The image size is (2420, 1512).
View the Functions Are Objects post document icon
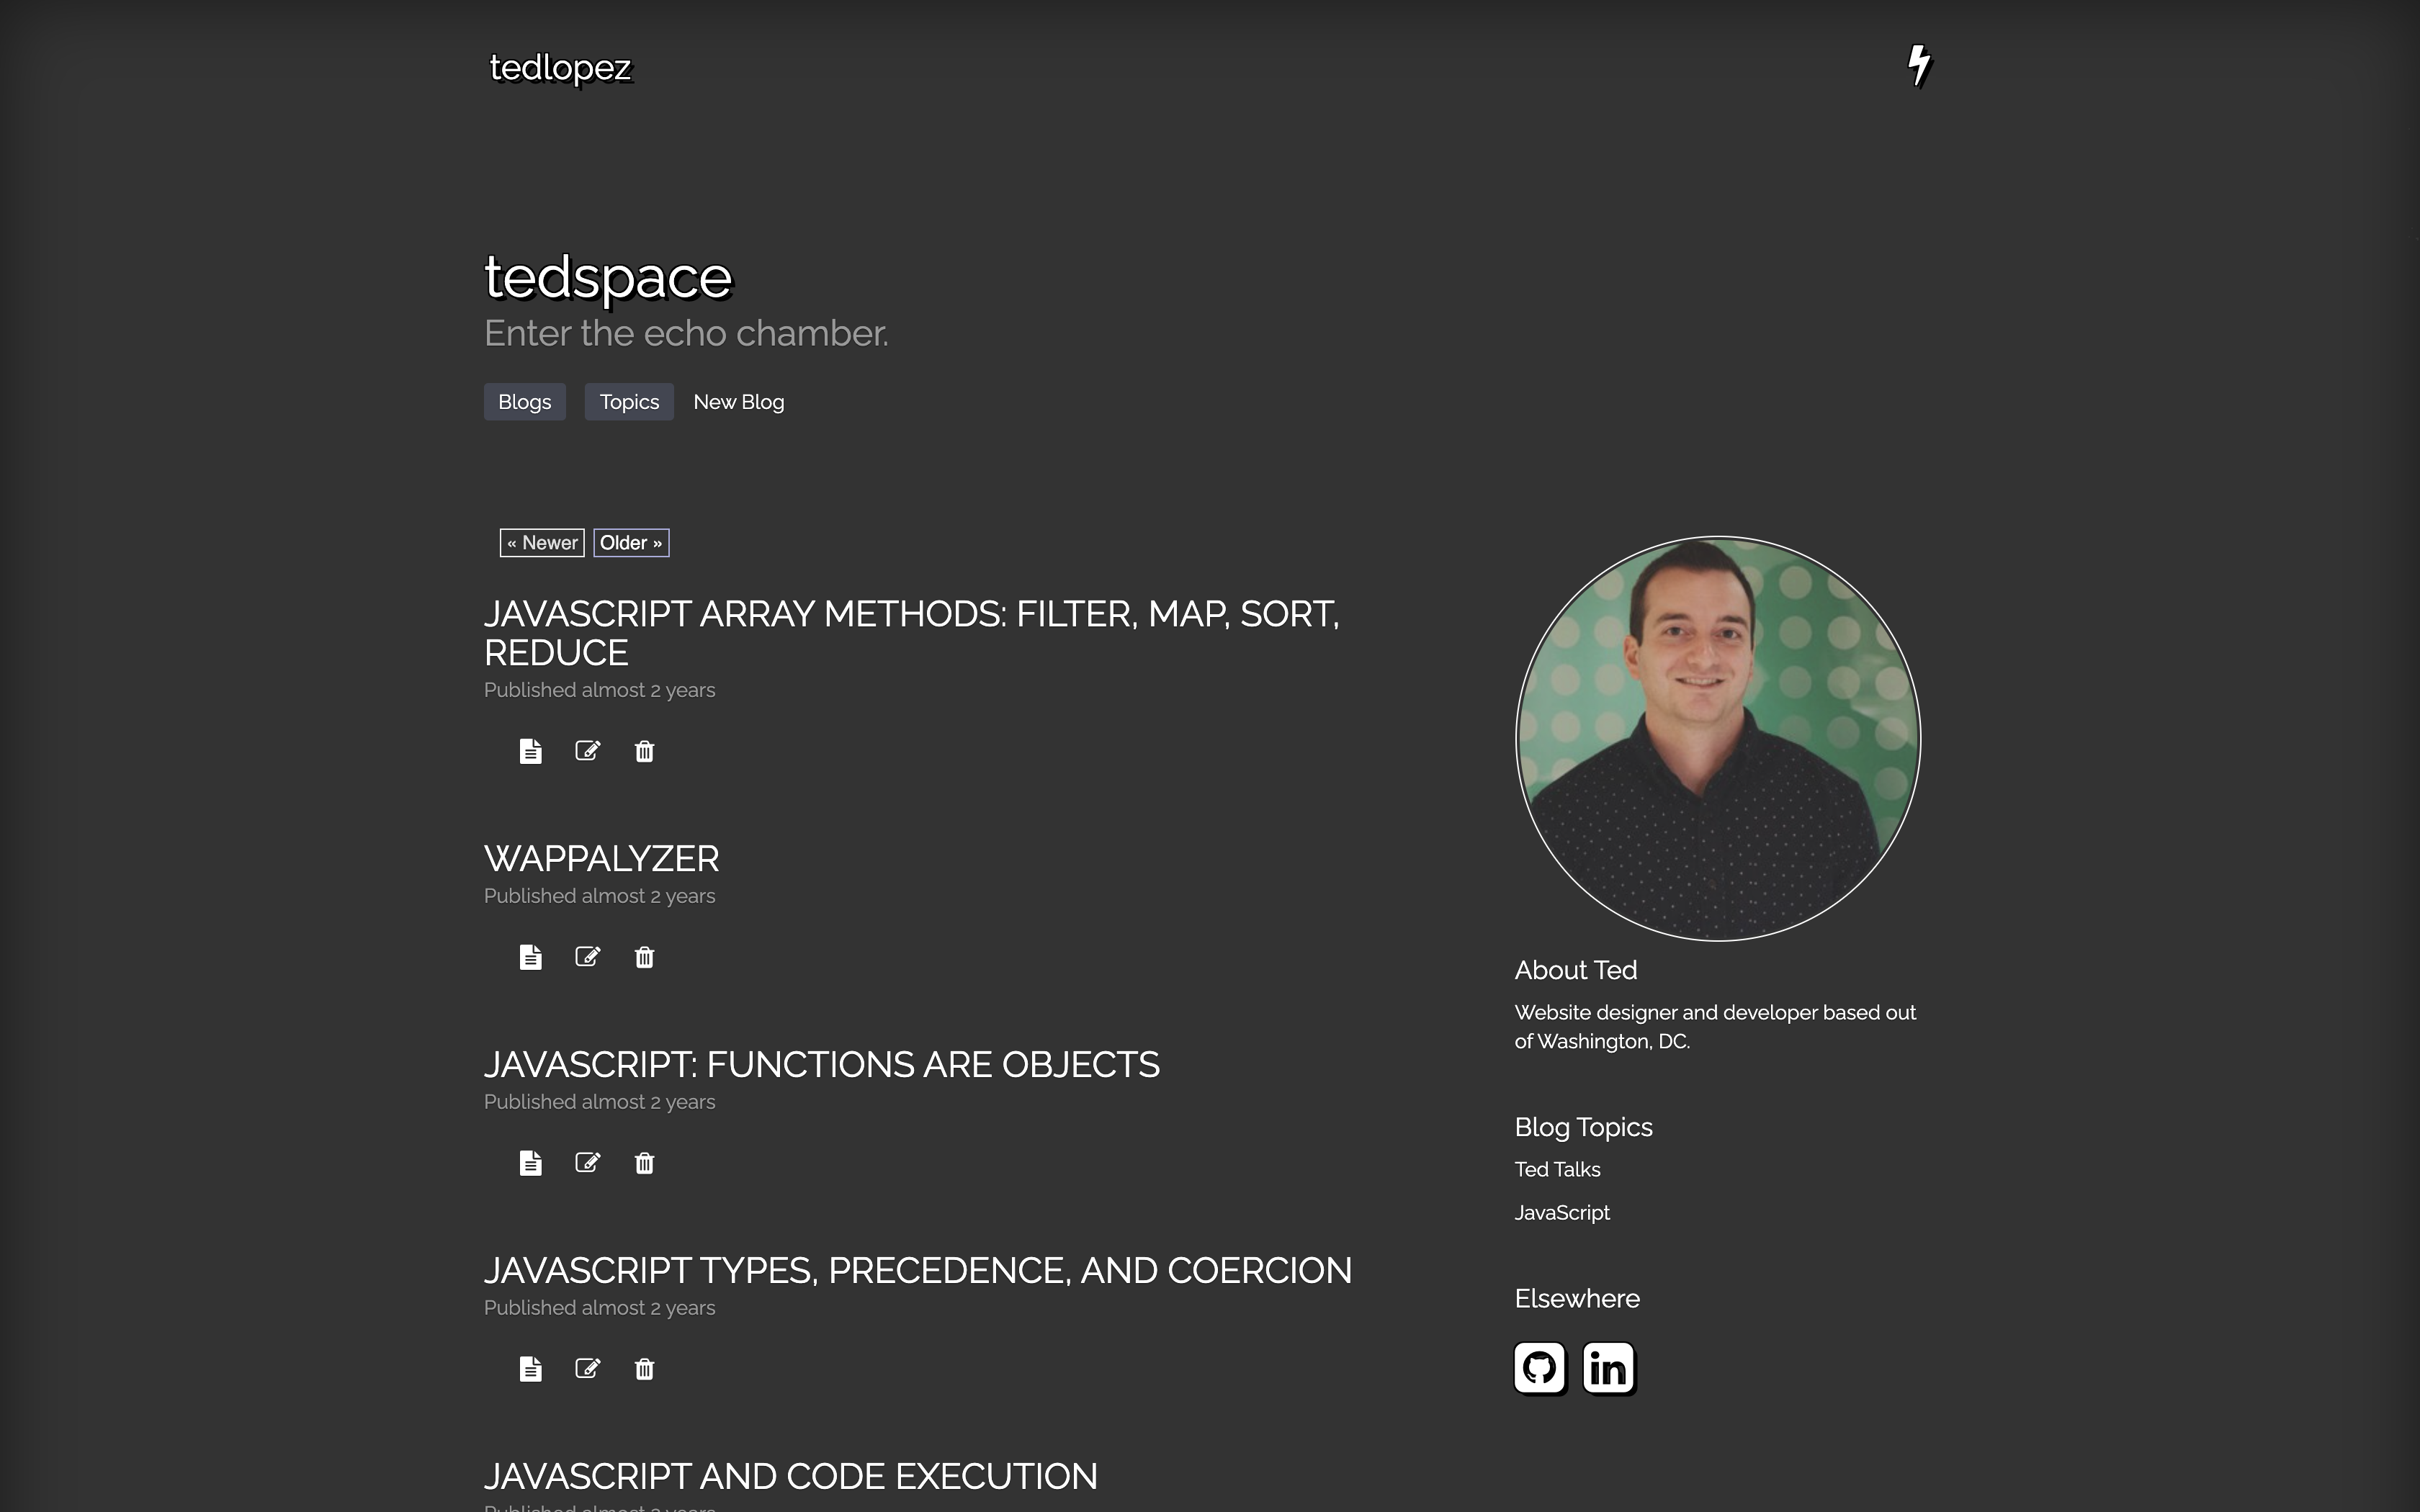(531, 1163)
